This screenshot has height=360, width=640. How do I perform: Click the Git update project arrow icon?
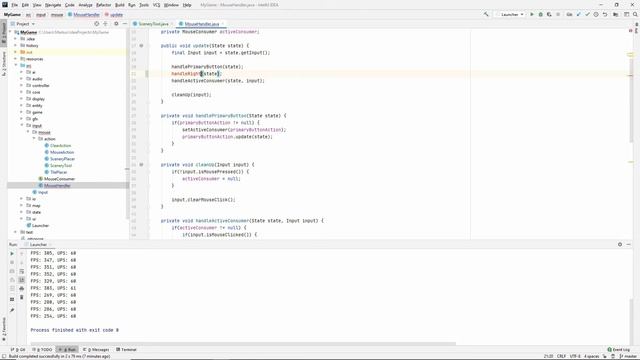(x=578, y=14)
